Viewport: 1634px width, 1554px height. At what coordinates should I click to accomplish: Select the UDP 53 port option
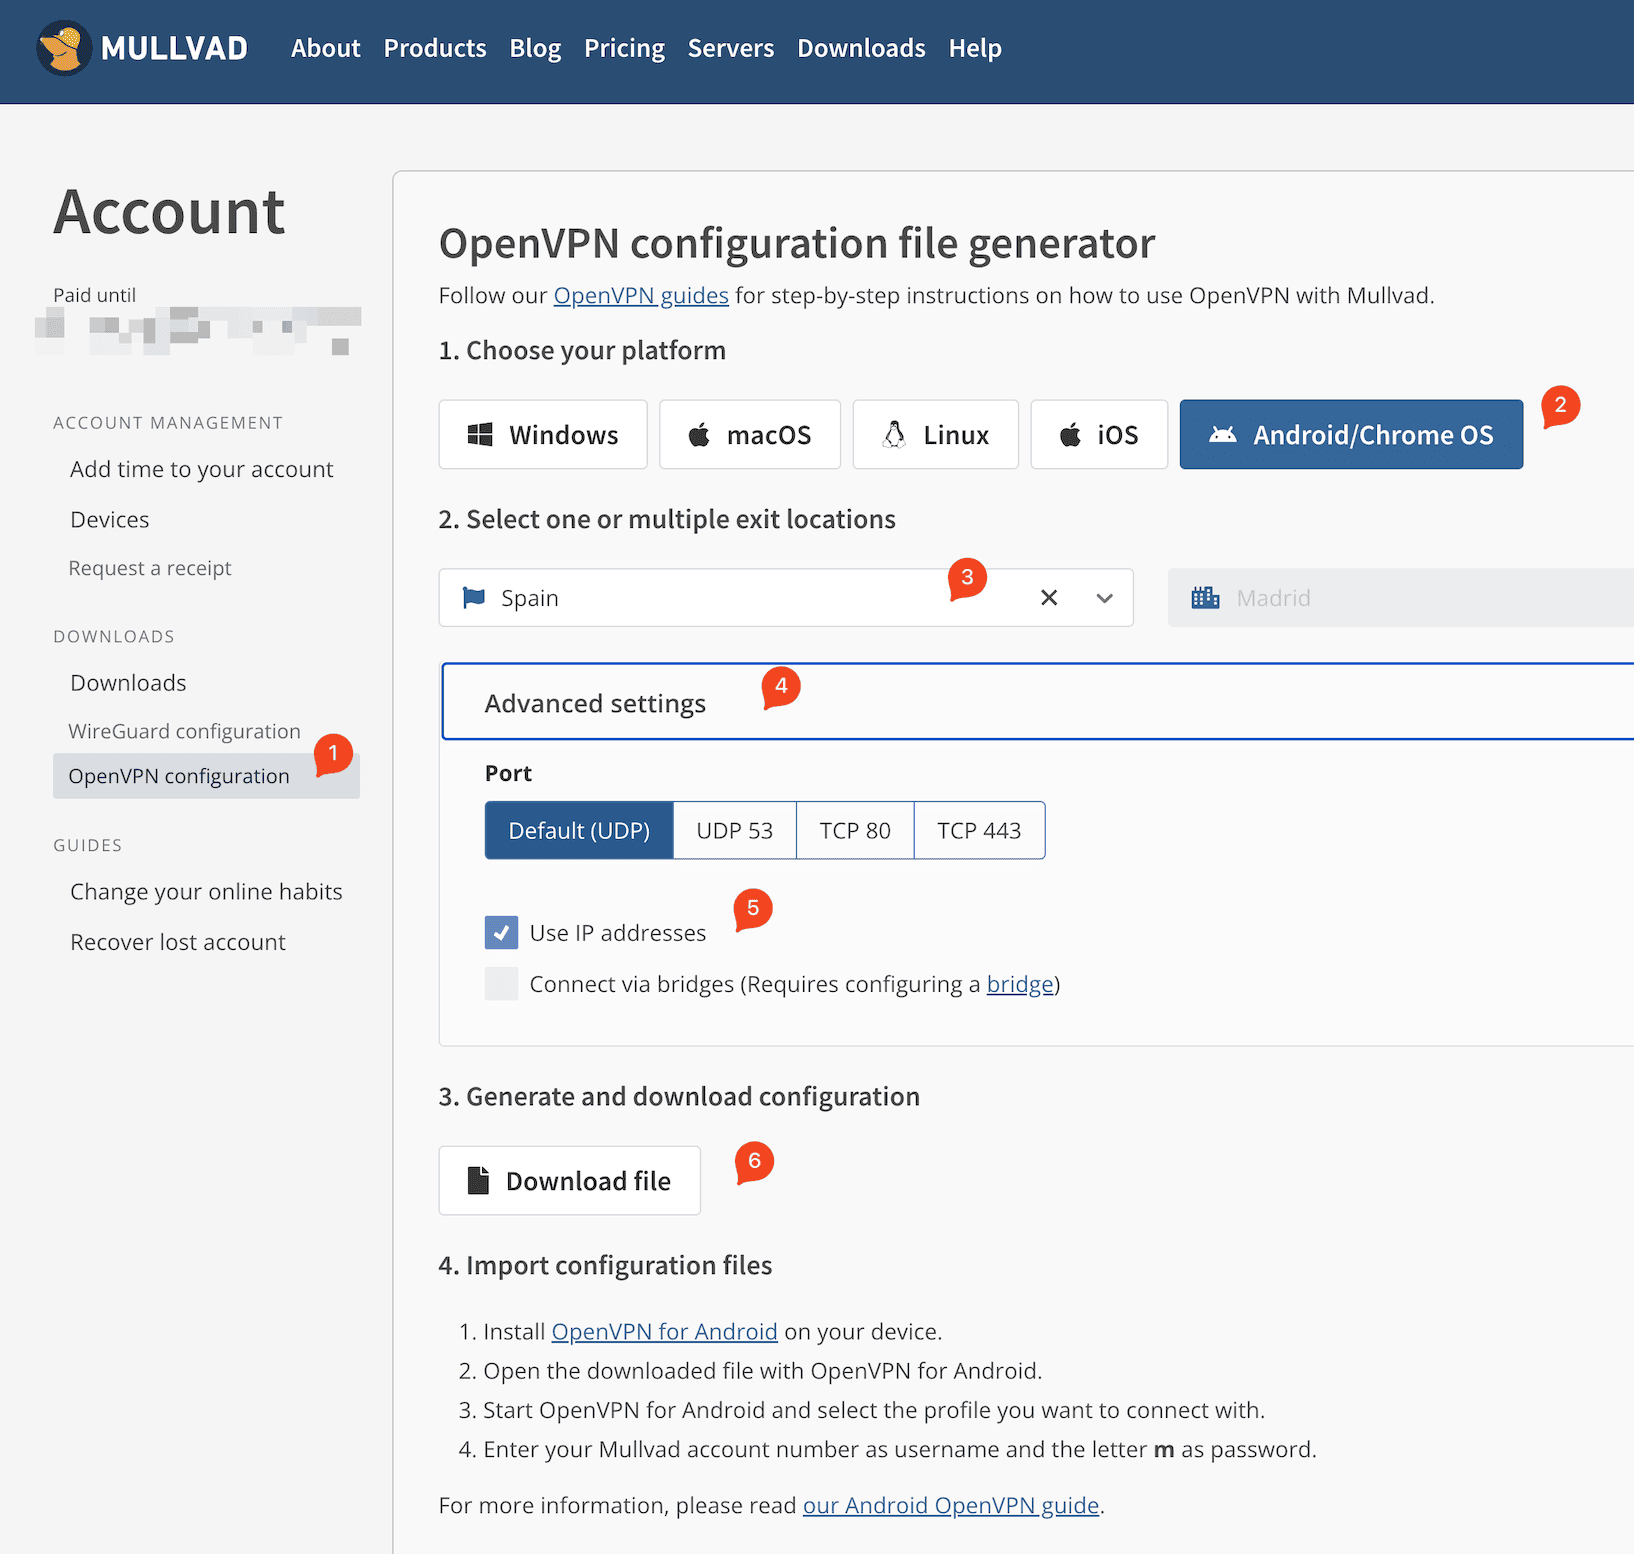click(735, 830)
